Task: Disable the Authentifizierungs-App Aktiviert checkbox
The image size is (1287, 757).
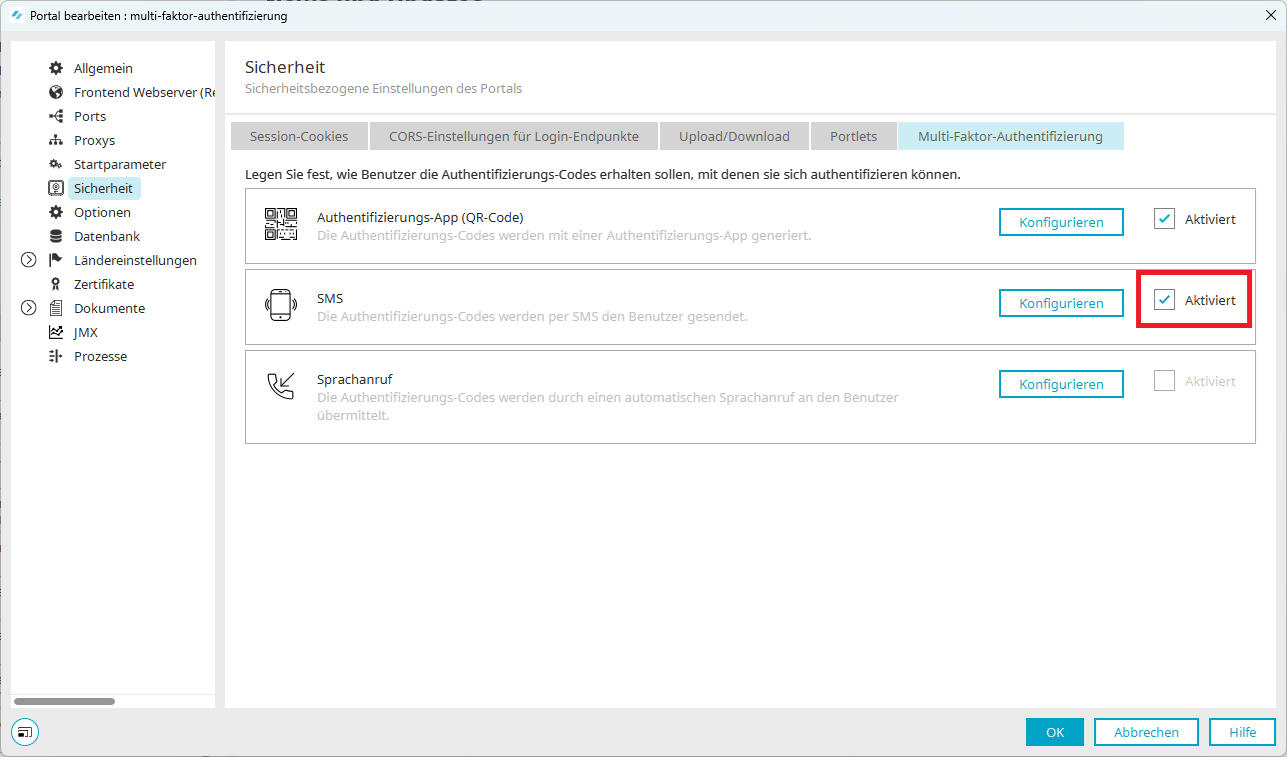Action: coord(1164,219)
